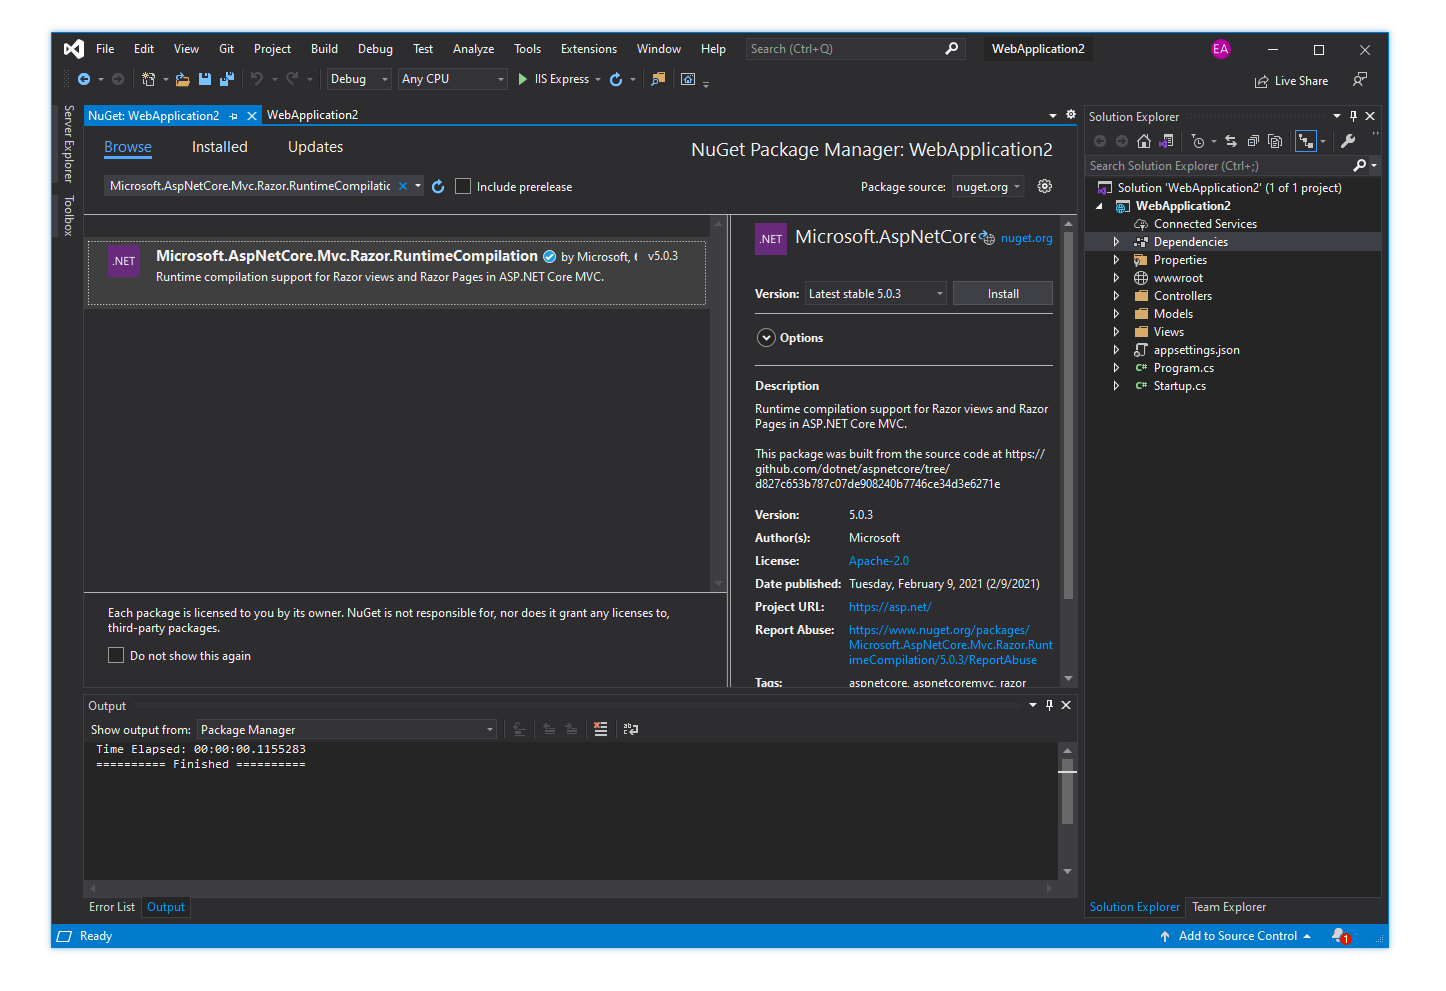1446x991 pixels.
Task: Toggle Track Active Item icon in Solution Explorer
Action: pos(1306,141)
